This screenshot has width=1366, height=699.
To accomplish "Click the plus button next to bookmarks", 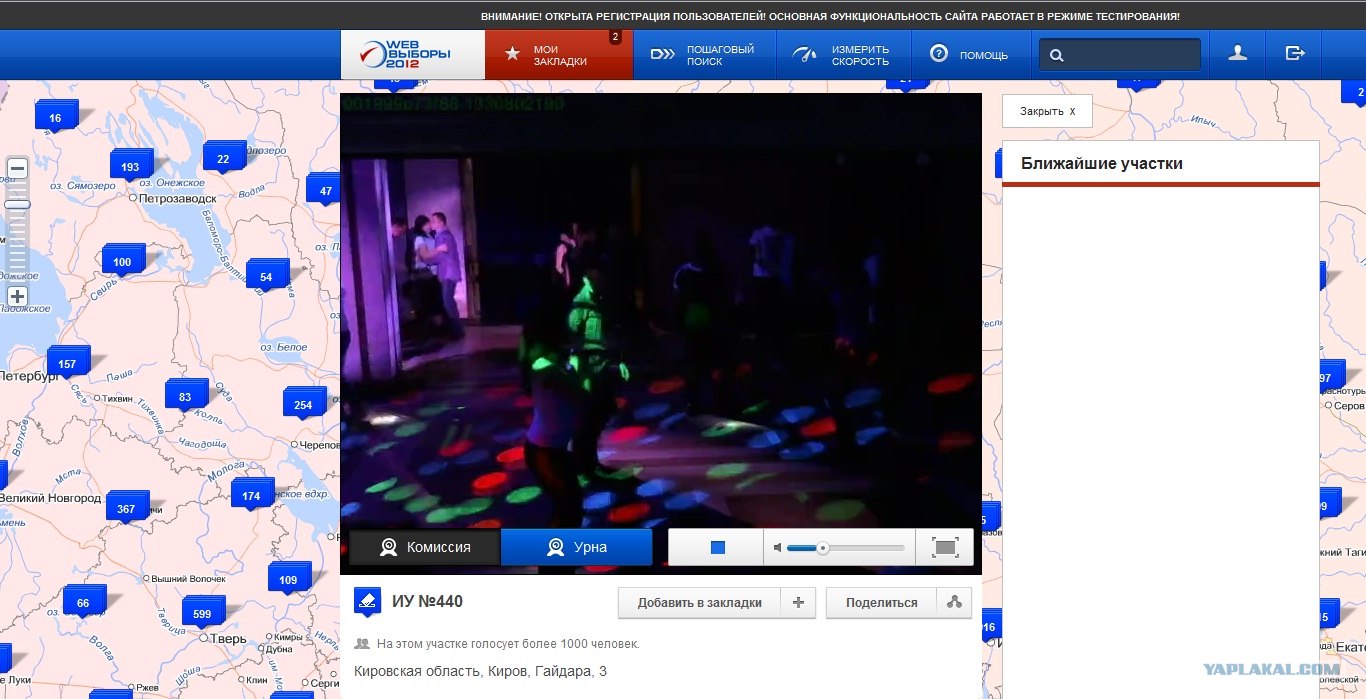I will 799,603.
